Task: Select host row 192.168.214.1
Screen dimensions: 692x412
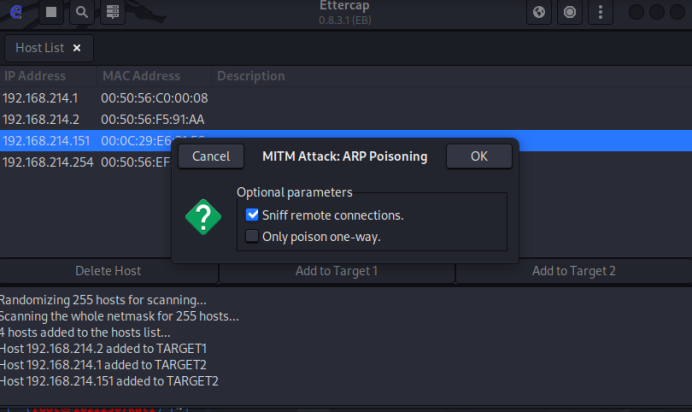Action: tap(346, 98)
